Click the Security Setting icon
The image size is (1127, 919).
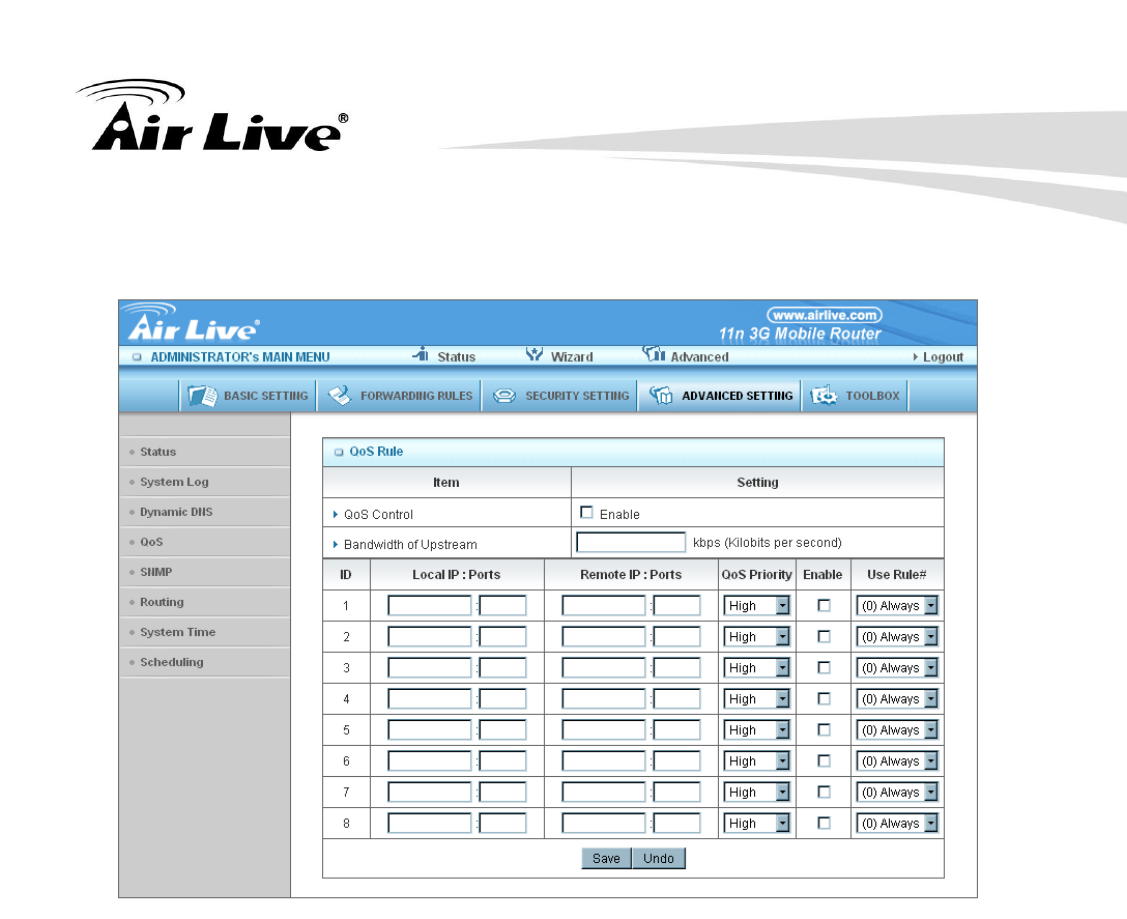click(x=504, y=396)
